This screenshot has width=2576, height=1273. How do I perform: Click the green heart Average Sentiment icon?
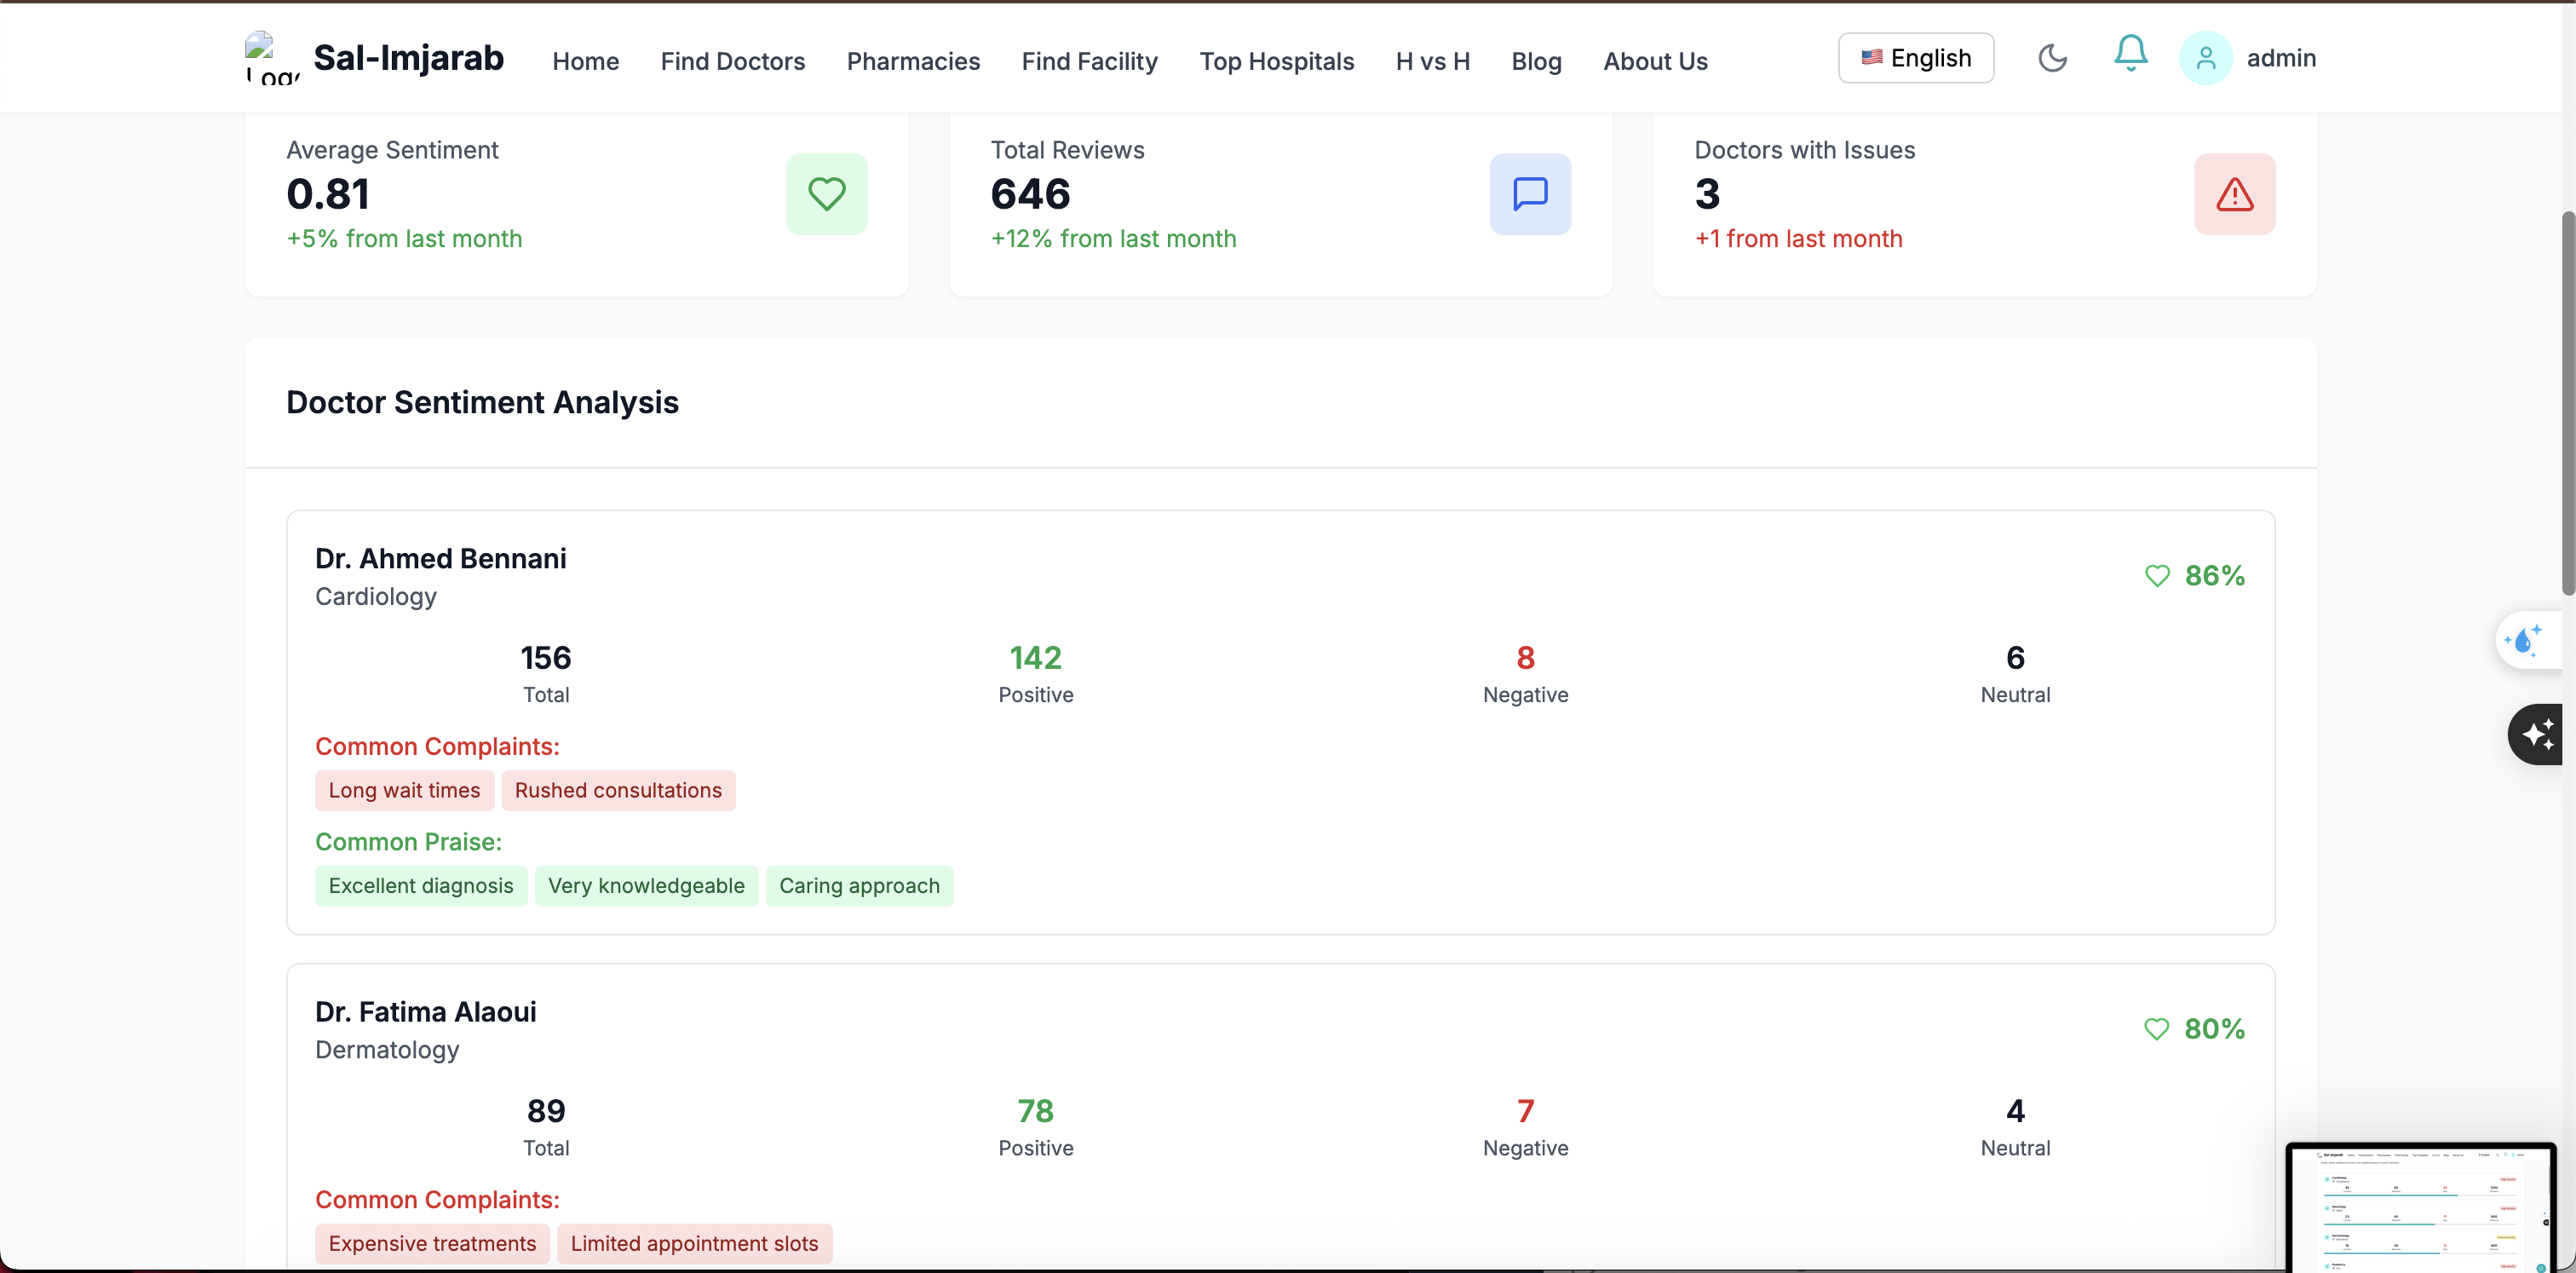[826, 194]
